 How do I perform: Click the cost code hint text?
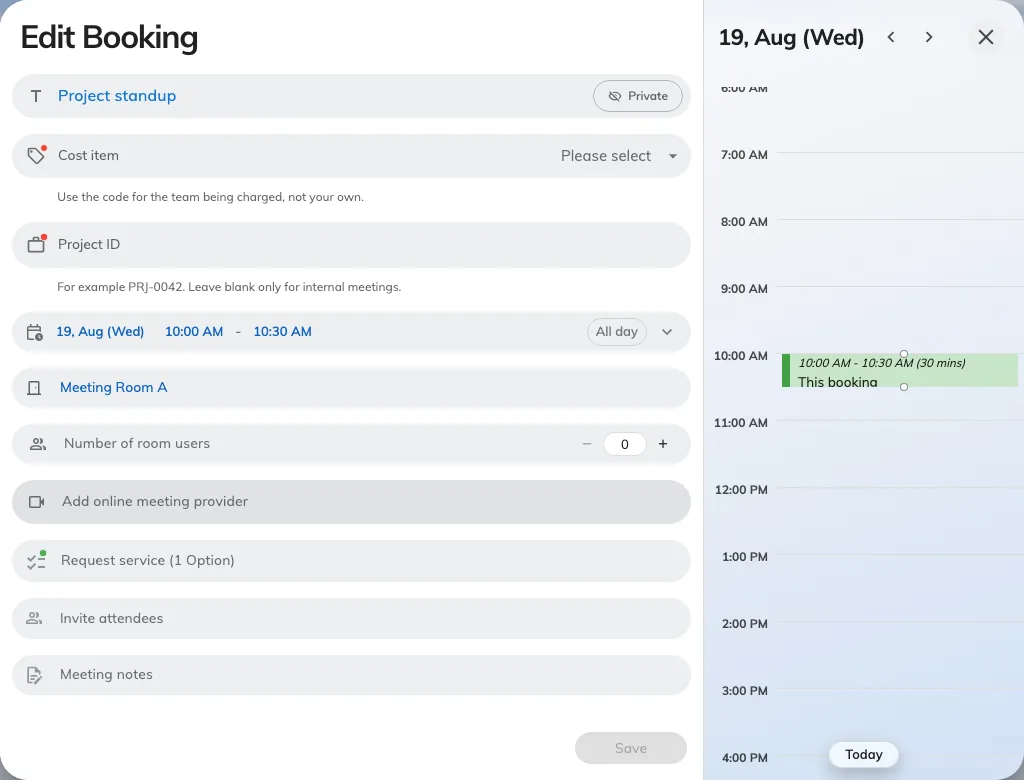point(210,197)
